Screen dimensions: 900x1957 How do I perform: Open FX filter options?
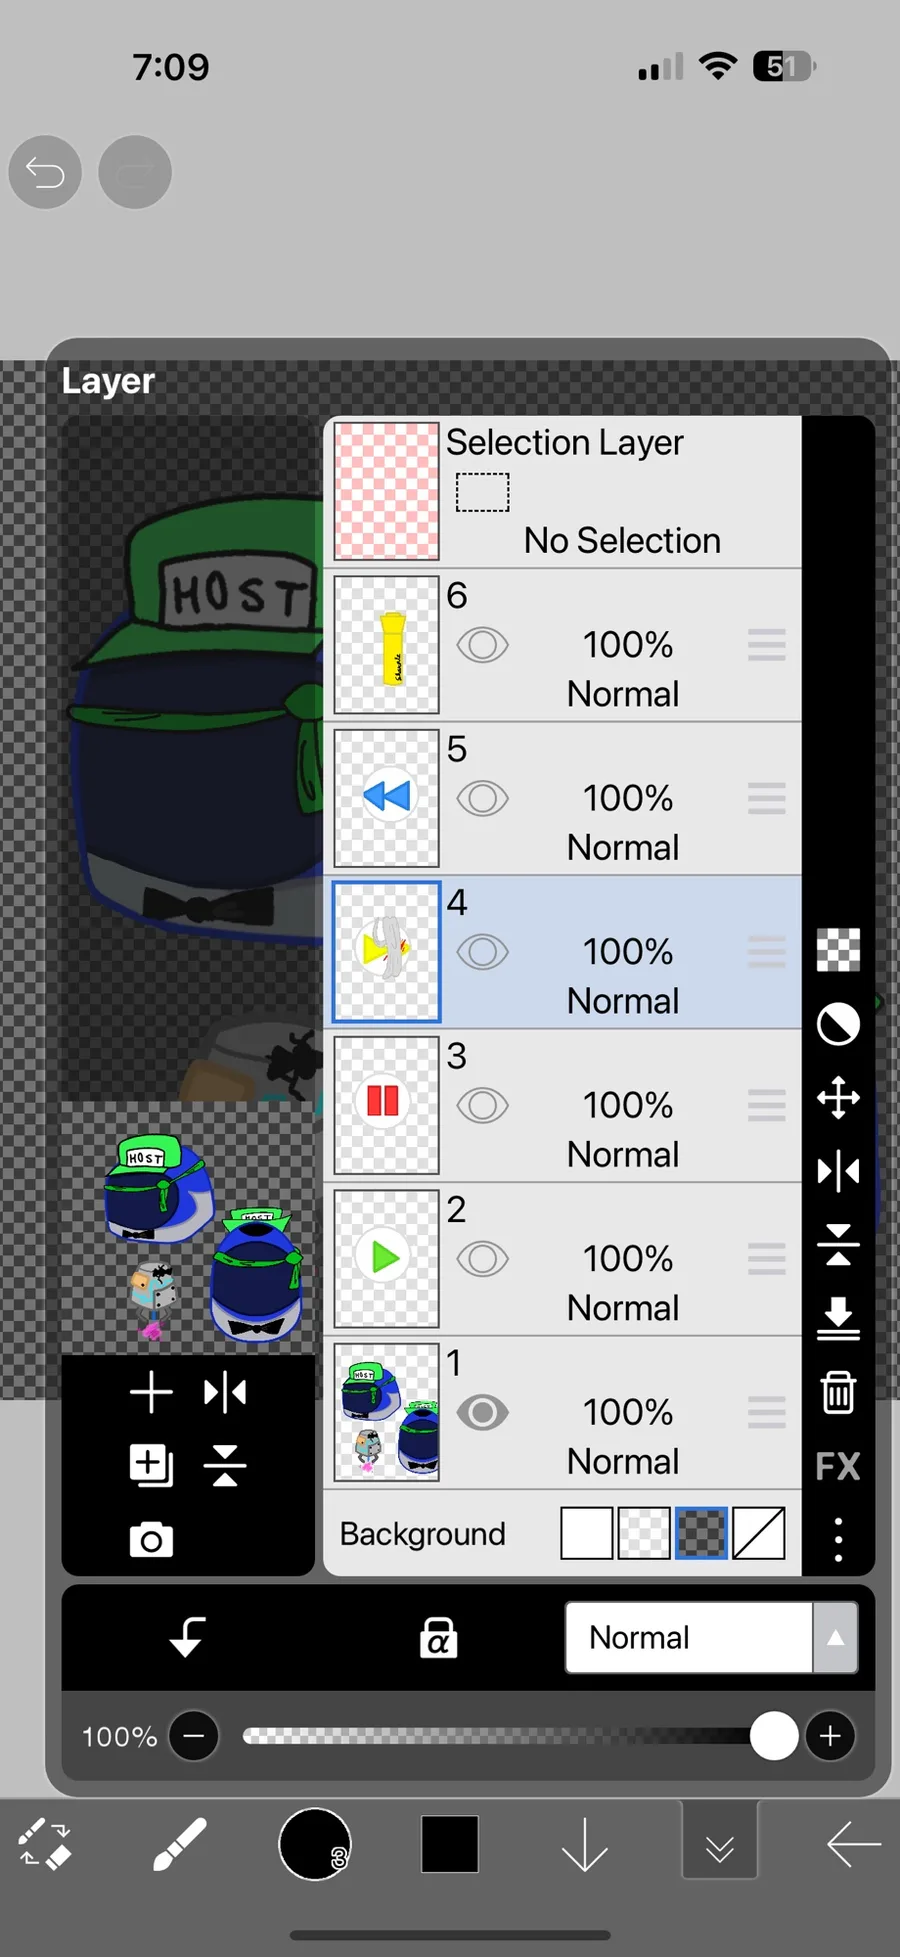pyautogui.click(x=838, y=1466)
